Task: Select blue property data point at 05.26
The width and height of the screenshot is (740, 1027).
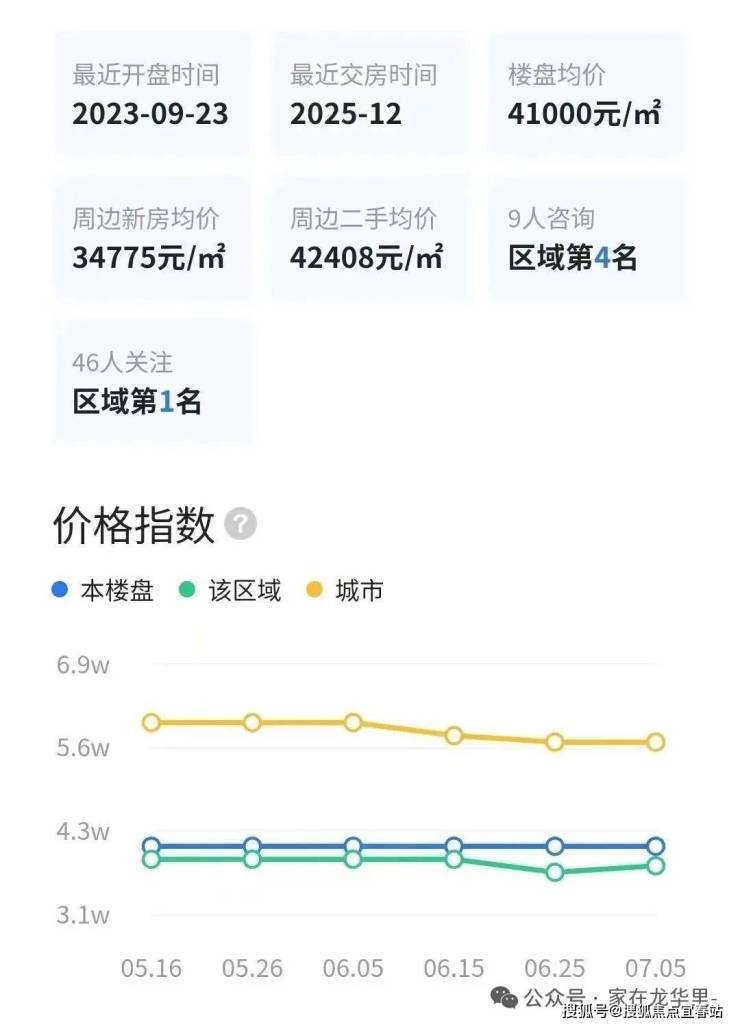Action: (x=252, y=846)
